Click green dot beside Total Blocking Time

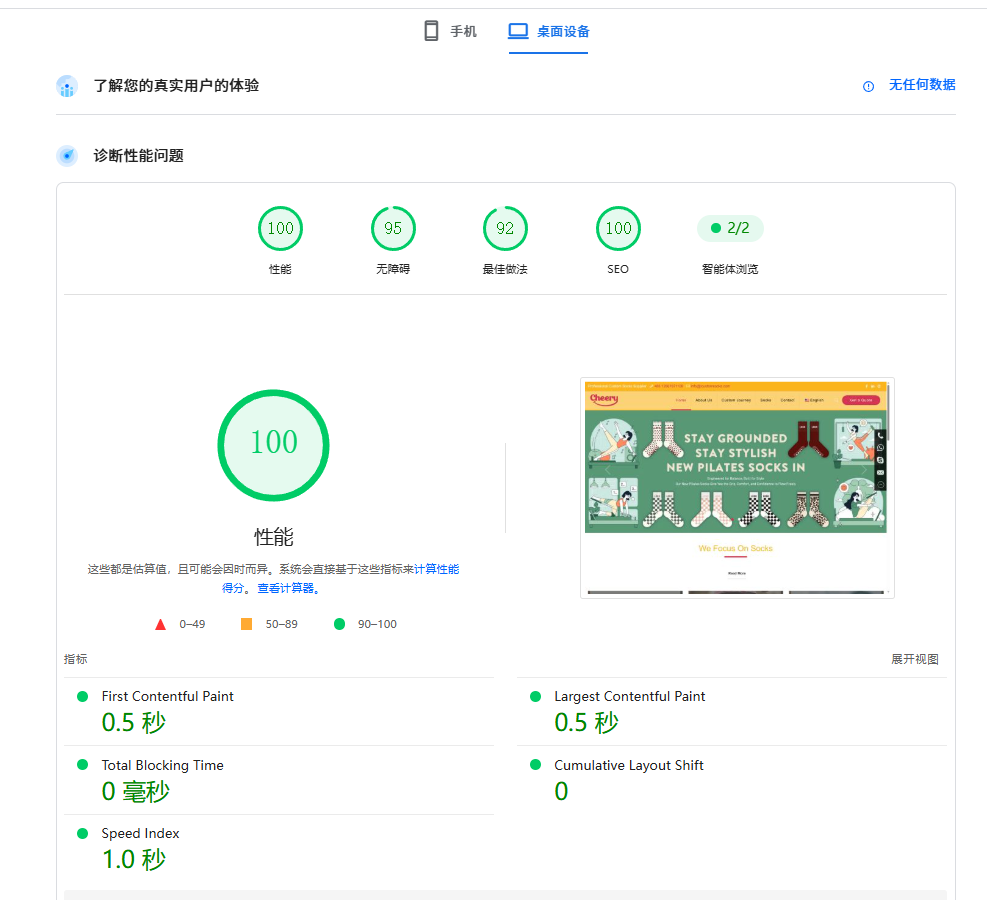coord(82,765)
